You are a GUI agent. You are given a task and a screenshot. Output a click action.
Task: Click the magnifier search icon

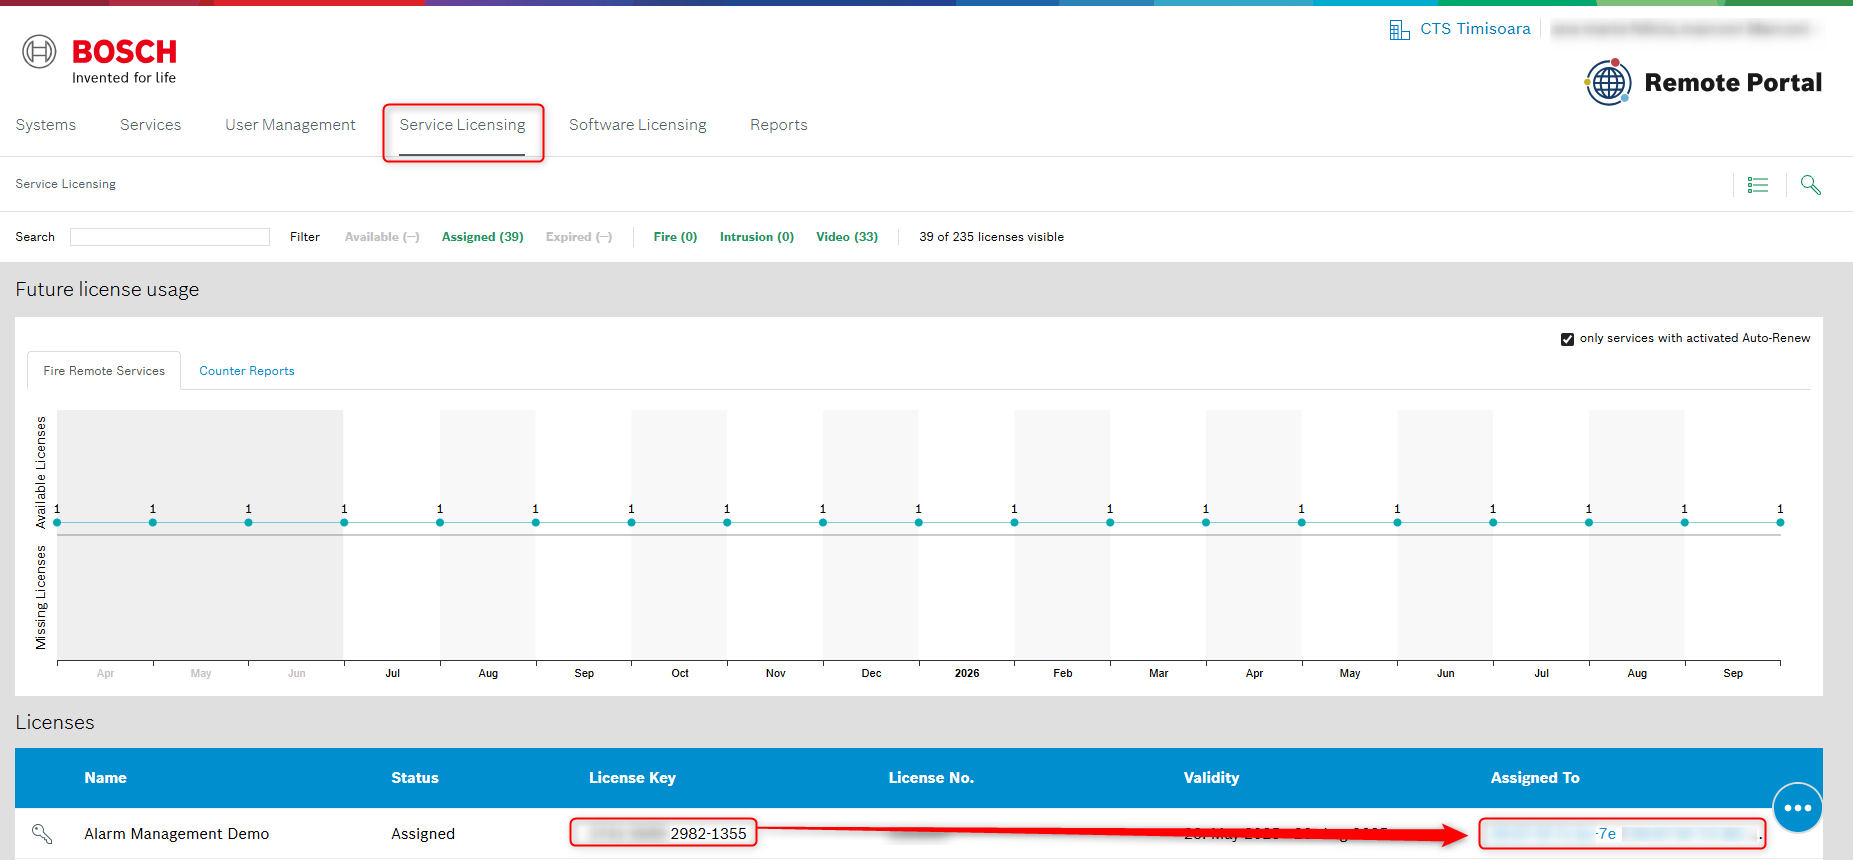(1810, 185)
